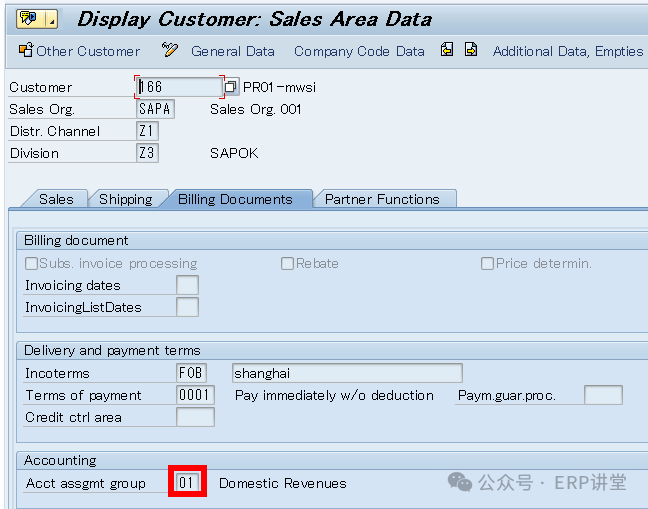
Task: Open Company Code Data
Action: [x=359, y=51]
